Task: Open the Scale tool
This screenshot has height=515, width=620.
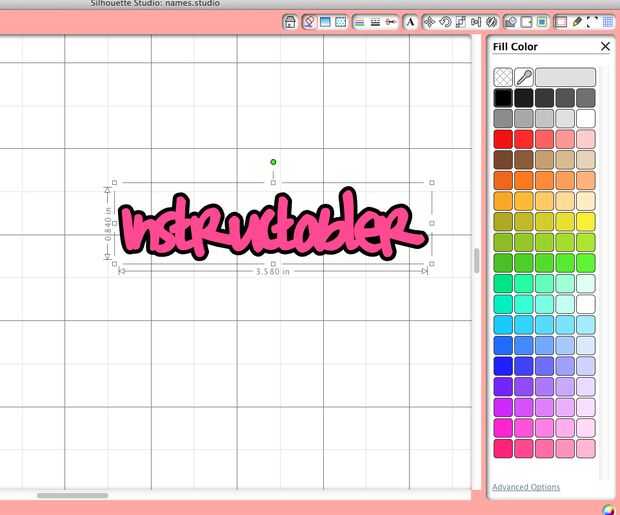Action: pos(461,22)
